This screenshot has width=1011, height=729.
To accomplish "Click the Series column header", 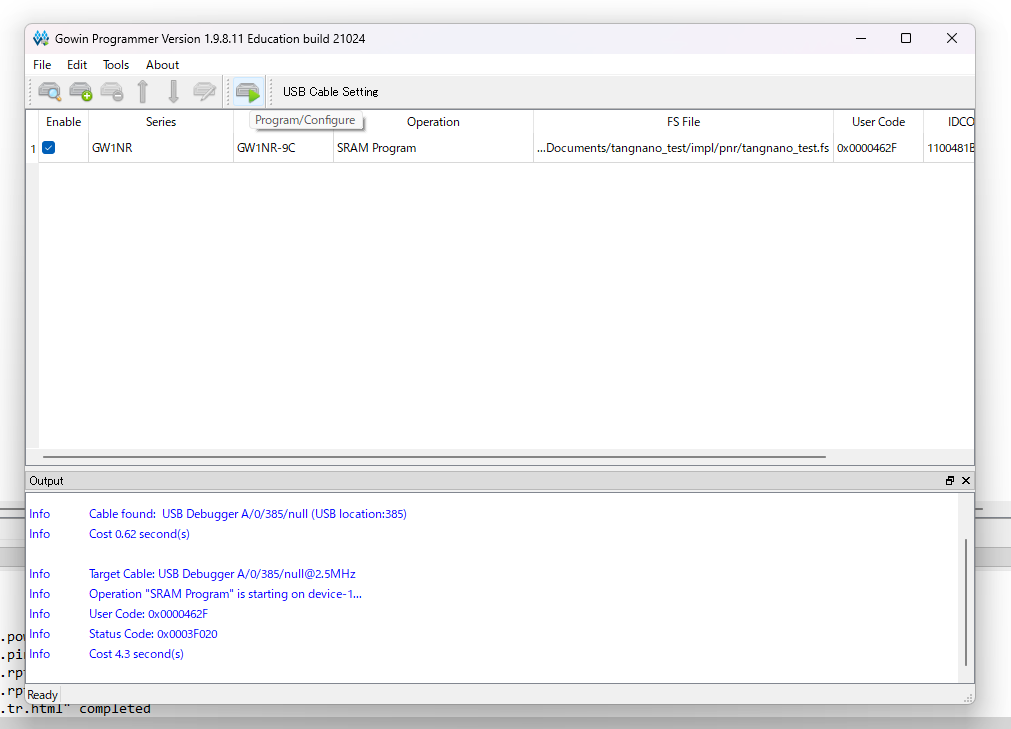I will click(x=161, y=122).
